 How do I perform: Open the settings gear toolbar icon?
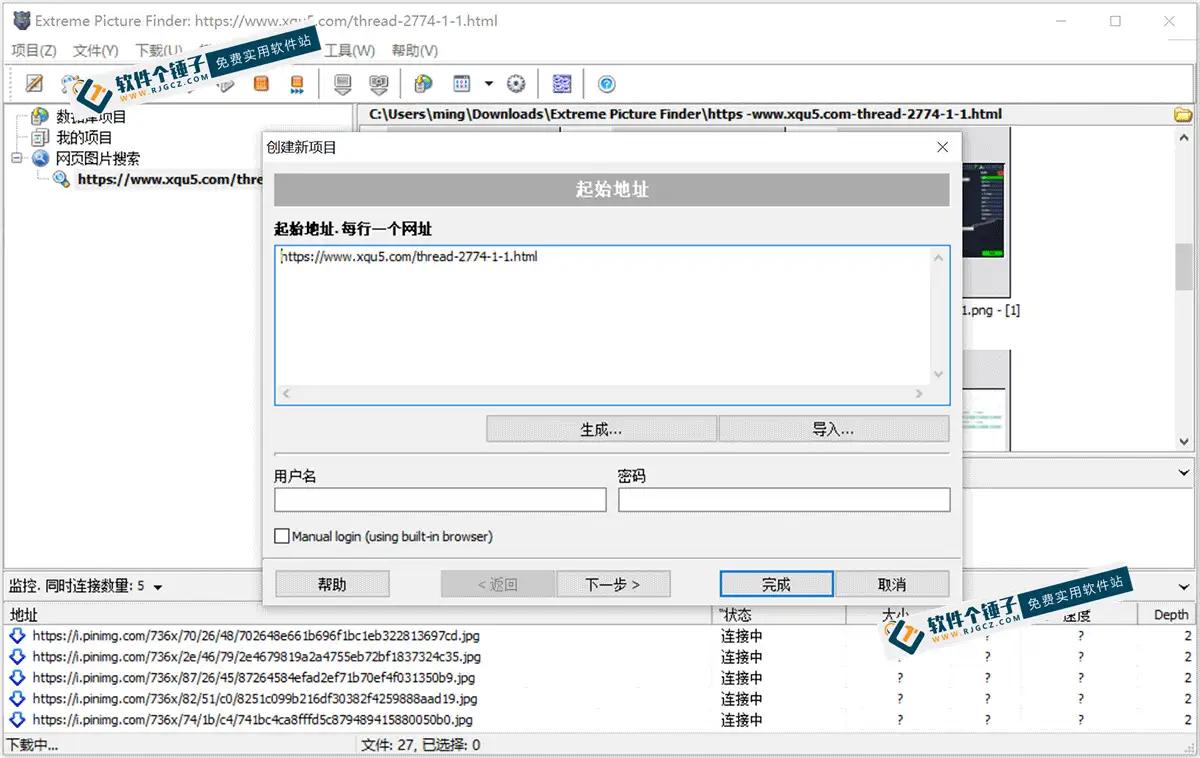516,84
